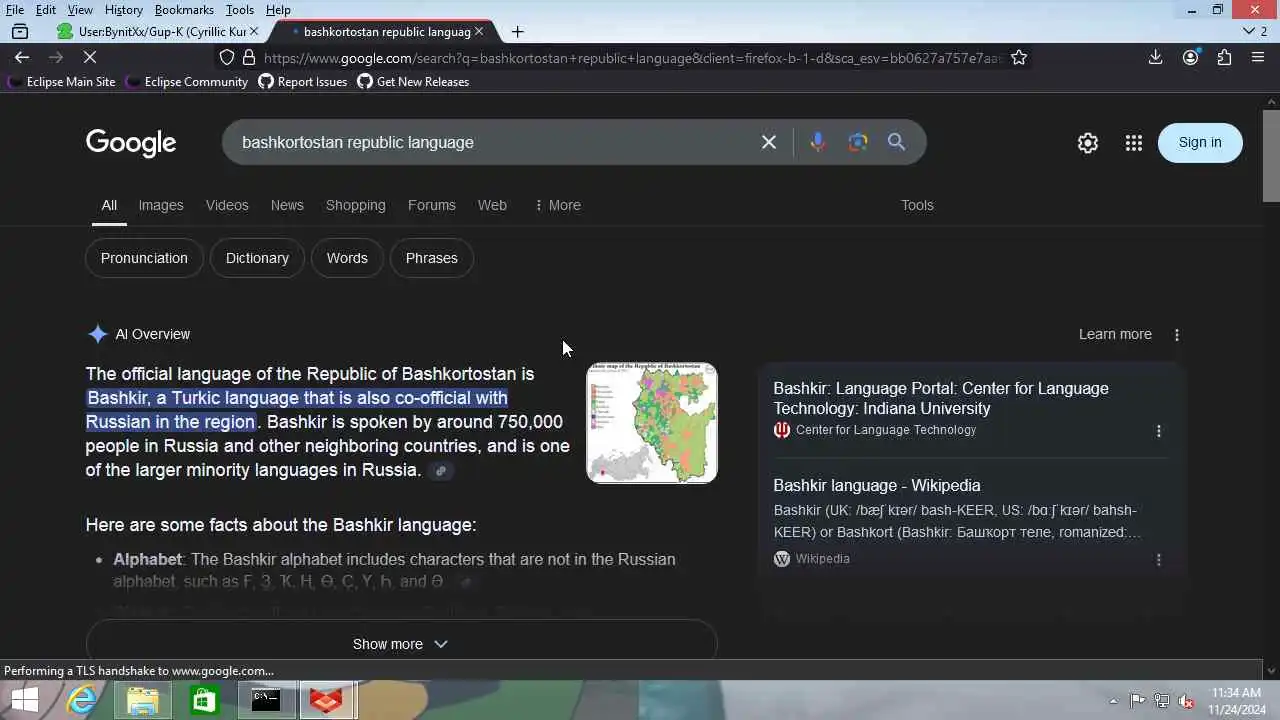This screenshot has width=1280, height=720.
Task: Select the Phrases filter chip
Action: pos(432,258)
